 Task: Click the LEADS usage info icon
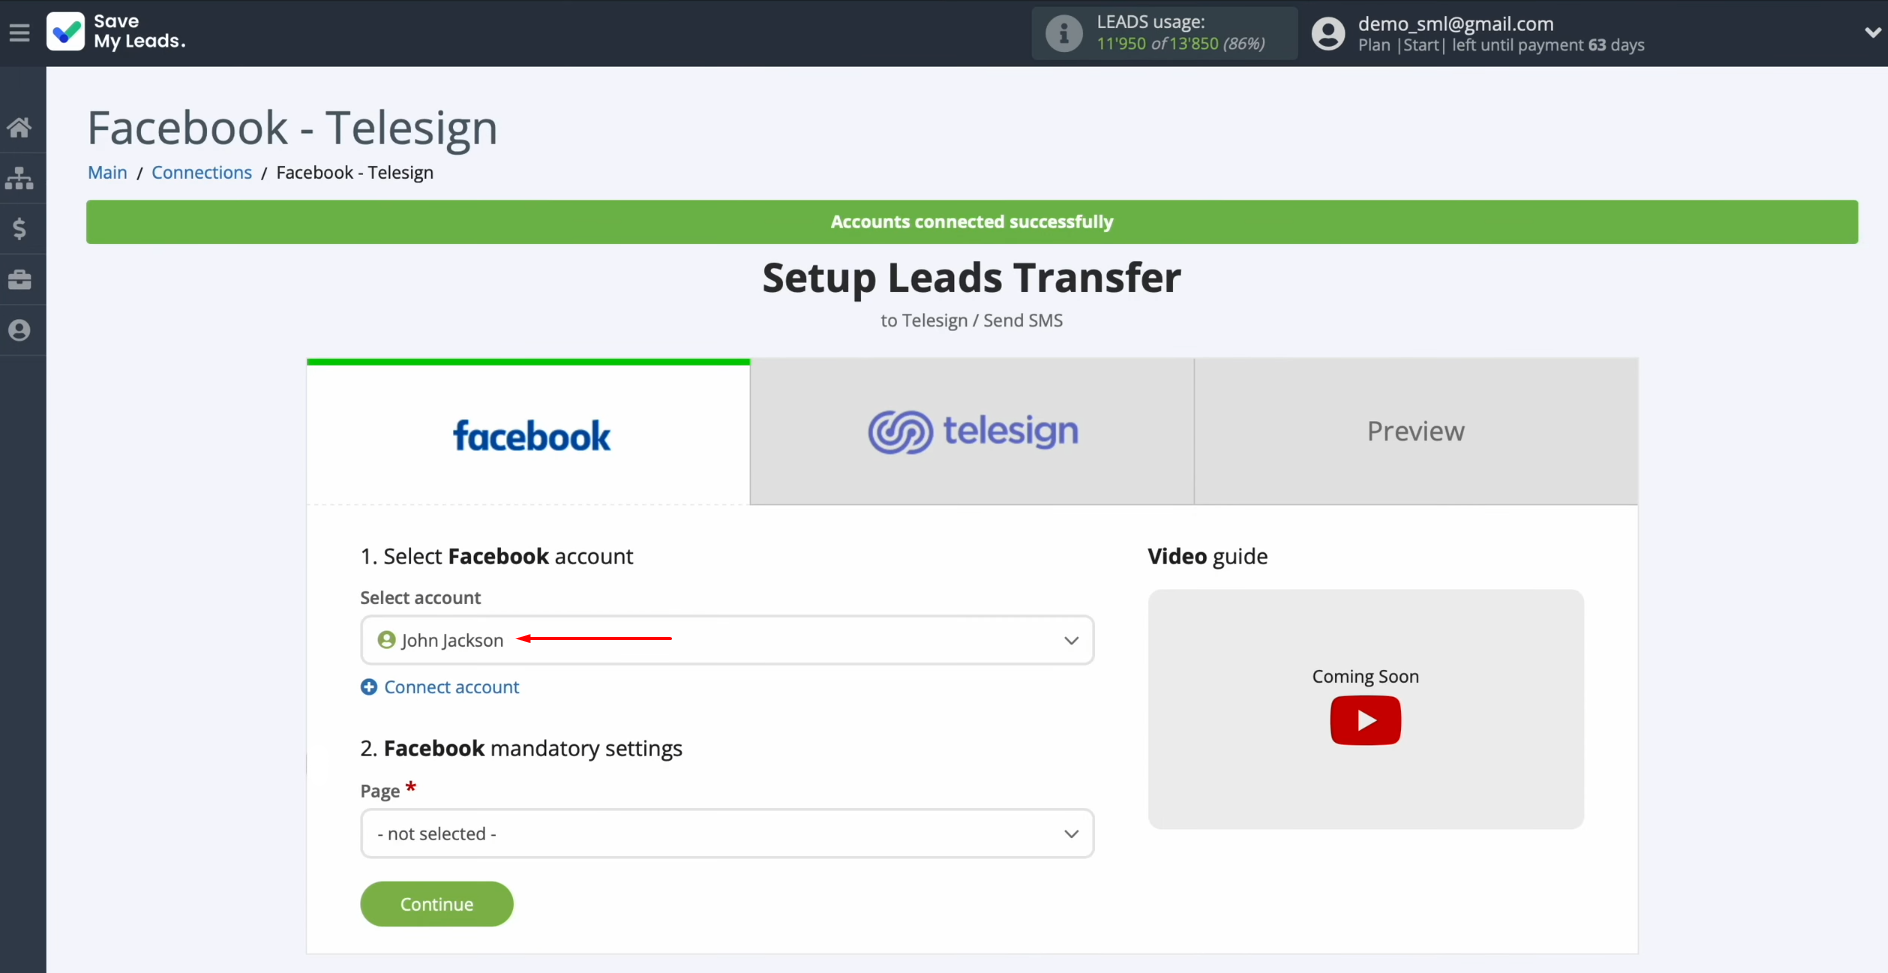(x=1064, y=33)
